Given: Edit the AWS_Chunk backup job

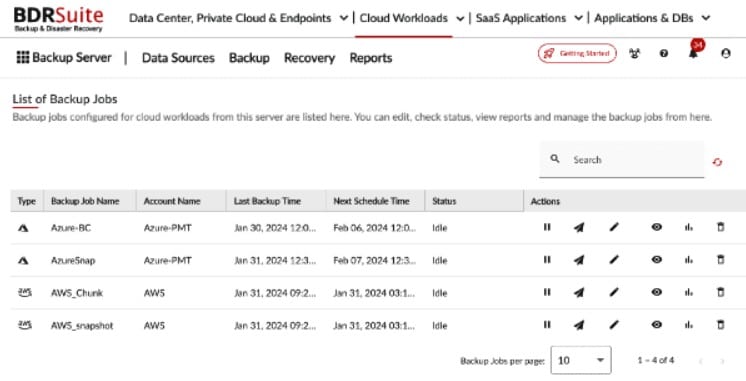Looking at the screenshot, I should click(614, 292).
